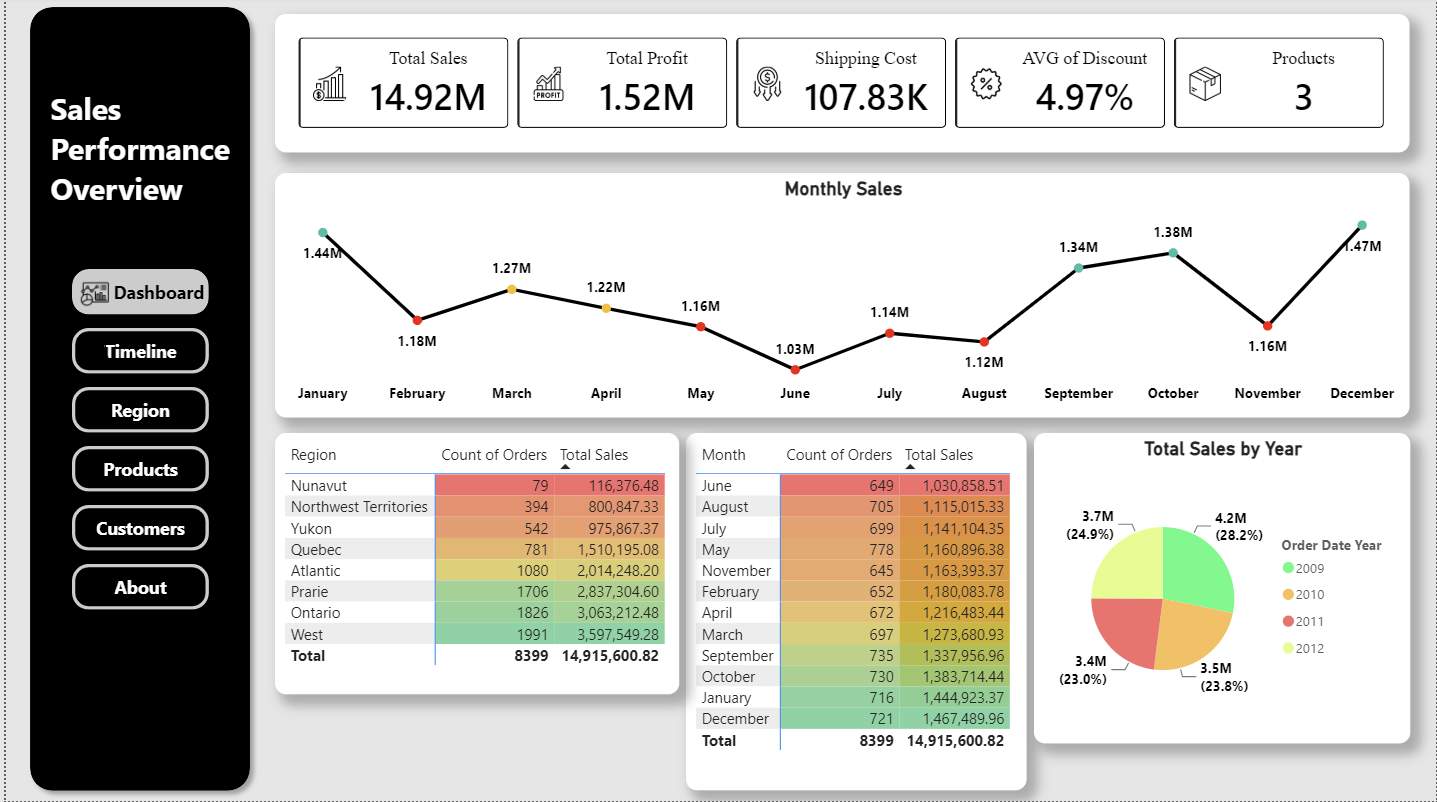Click the yellow 3.7M pie slice

1128,565
